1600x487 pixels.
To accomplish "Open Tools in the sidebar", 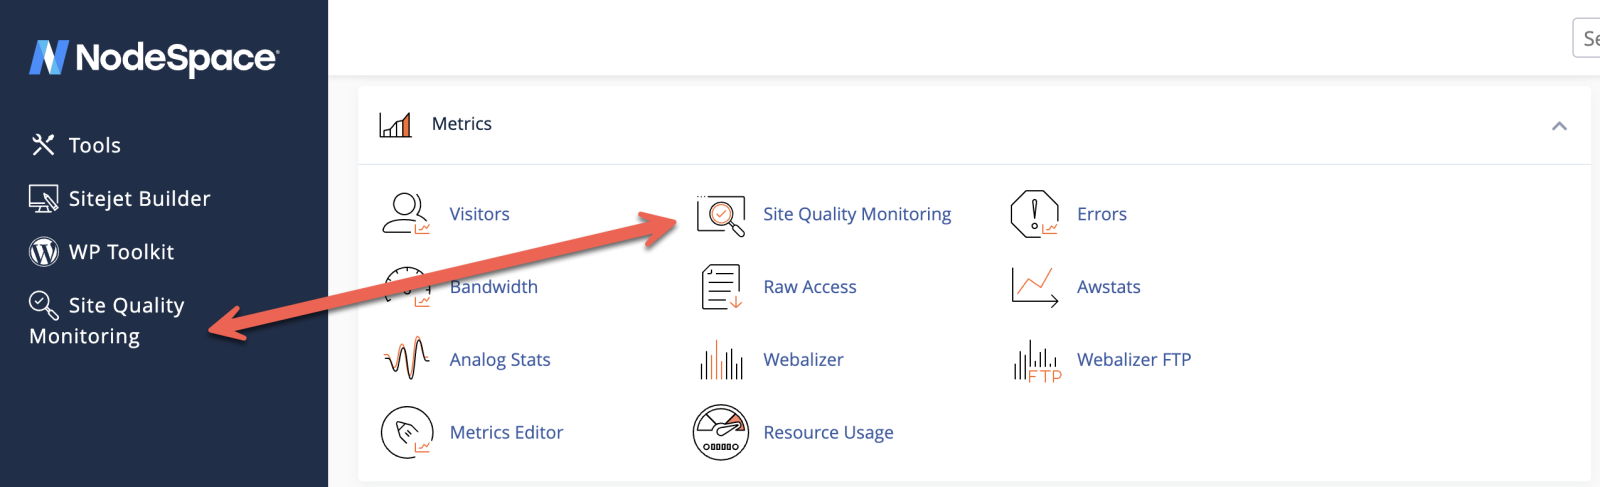I will 94,145.
